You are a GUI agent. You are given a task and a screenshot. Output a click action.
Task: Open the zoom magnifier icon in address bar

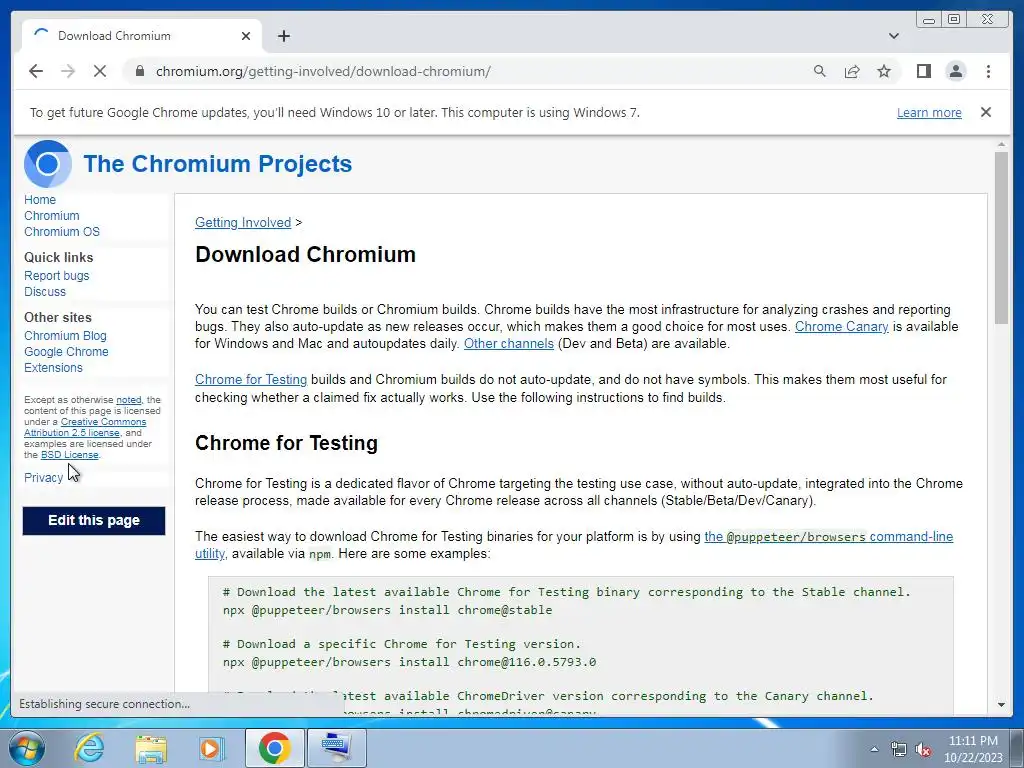(820, 71)
